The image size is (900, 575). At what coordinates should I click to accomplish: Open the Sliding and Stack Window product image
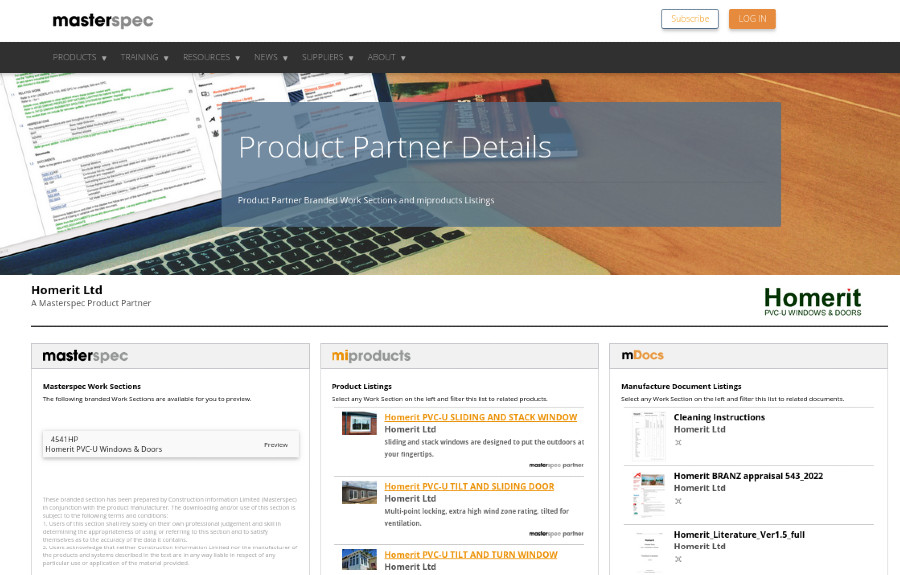[x=359, y=423]
